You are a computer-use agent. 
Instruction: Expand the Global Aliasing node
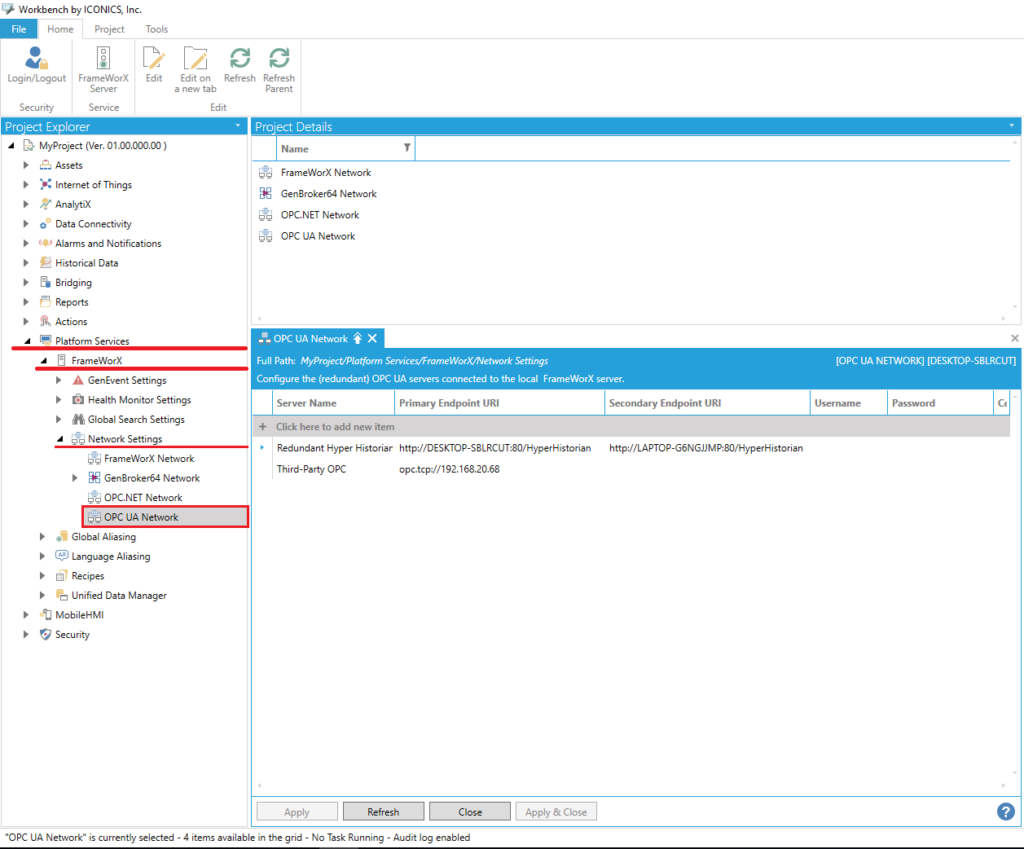[x=42, y=537]
